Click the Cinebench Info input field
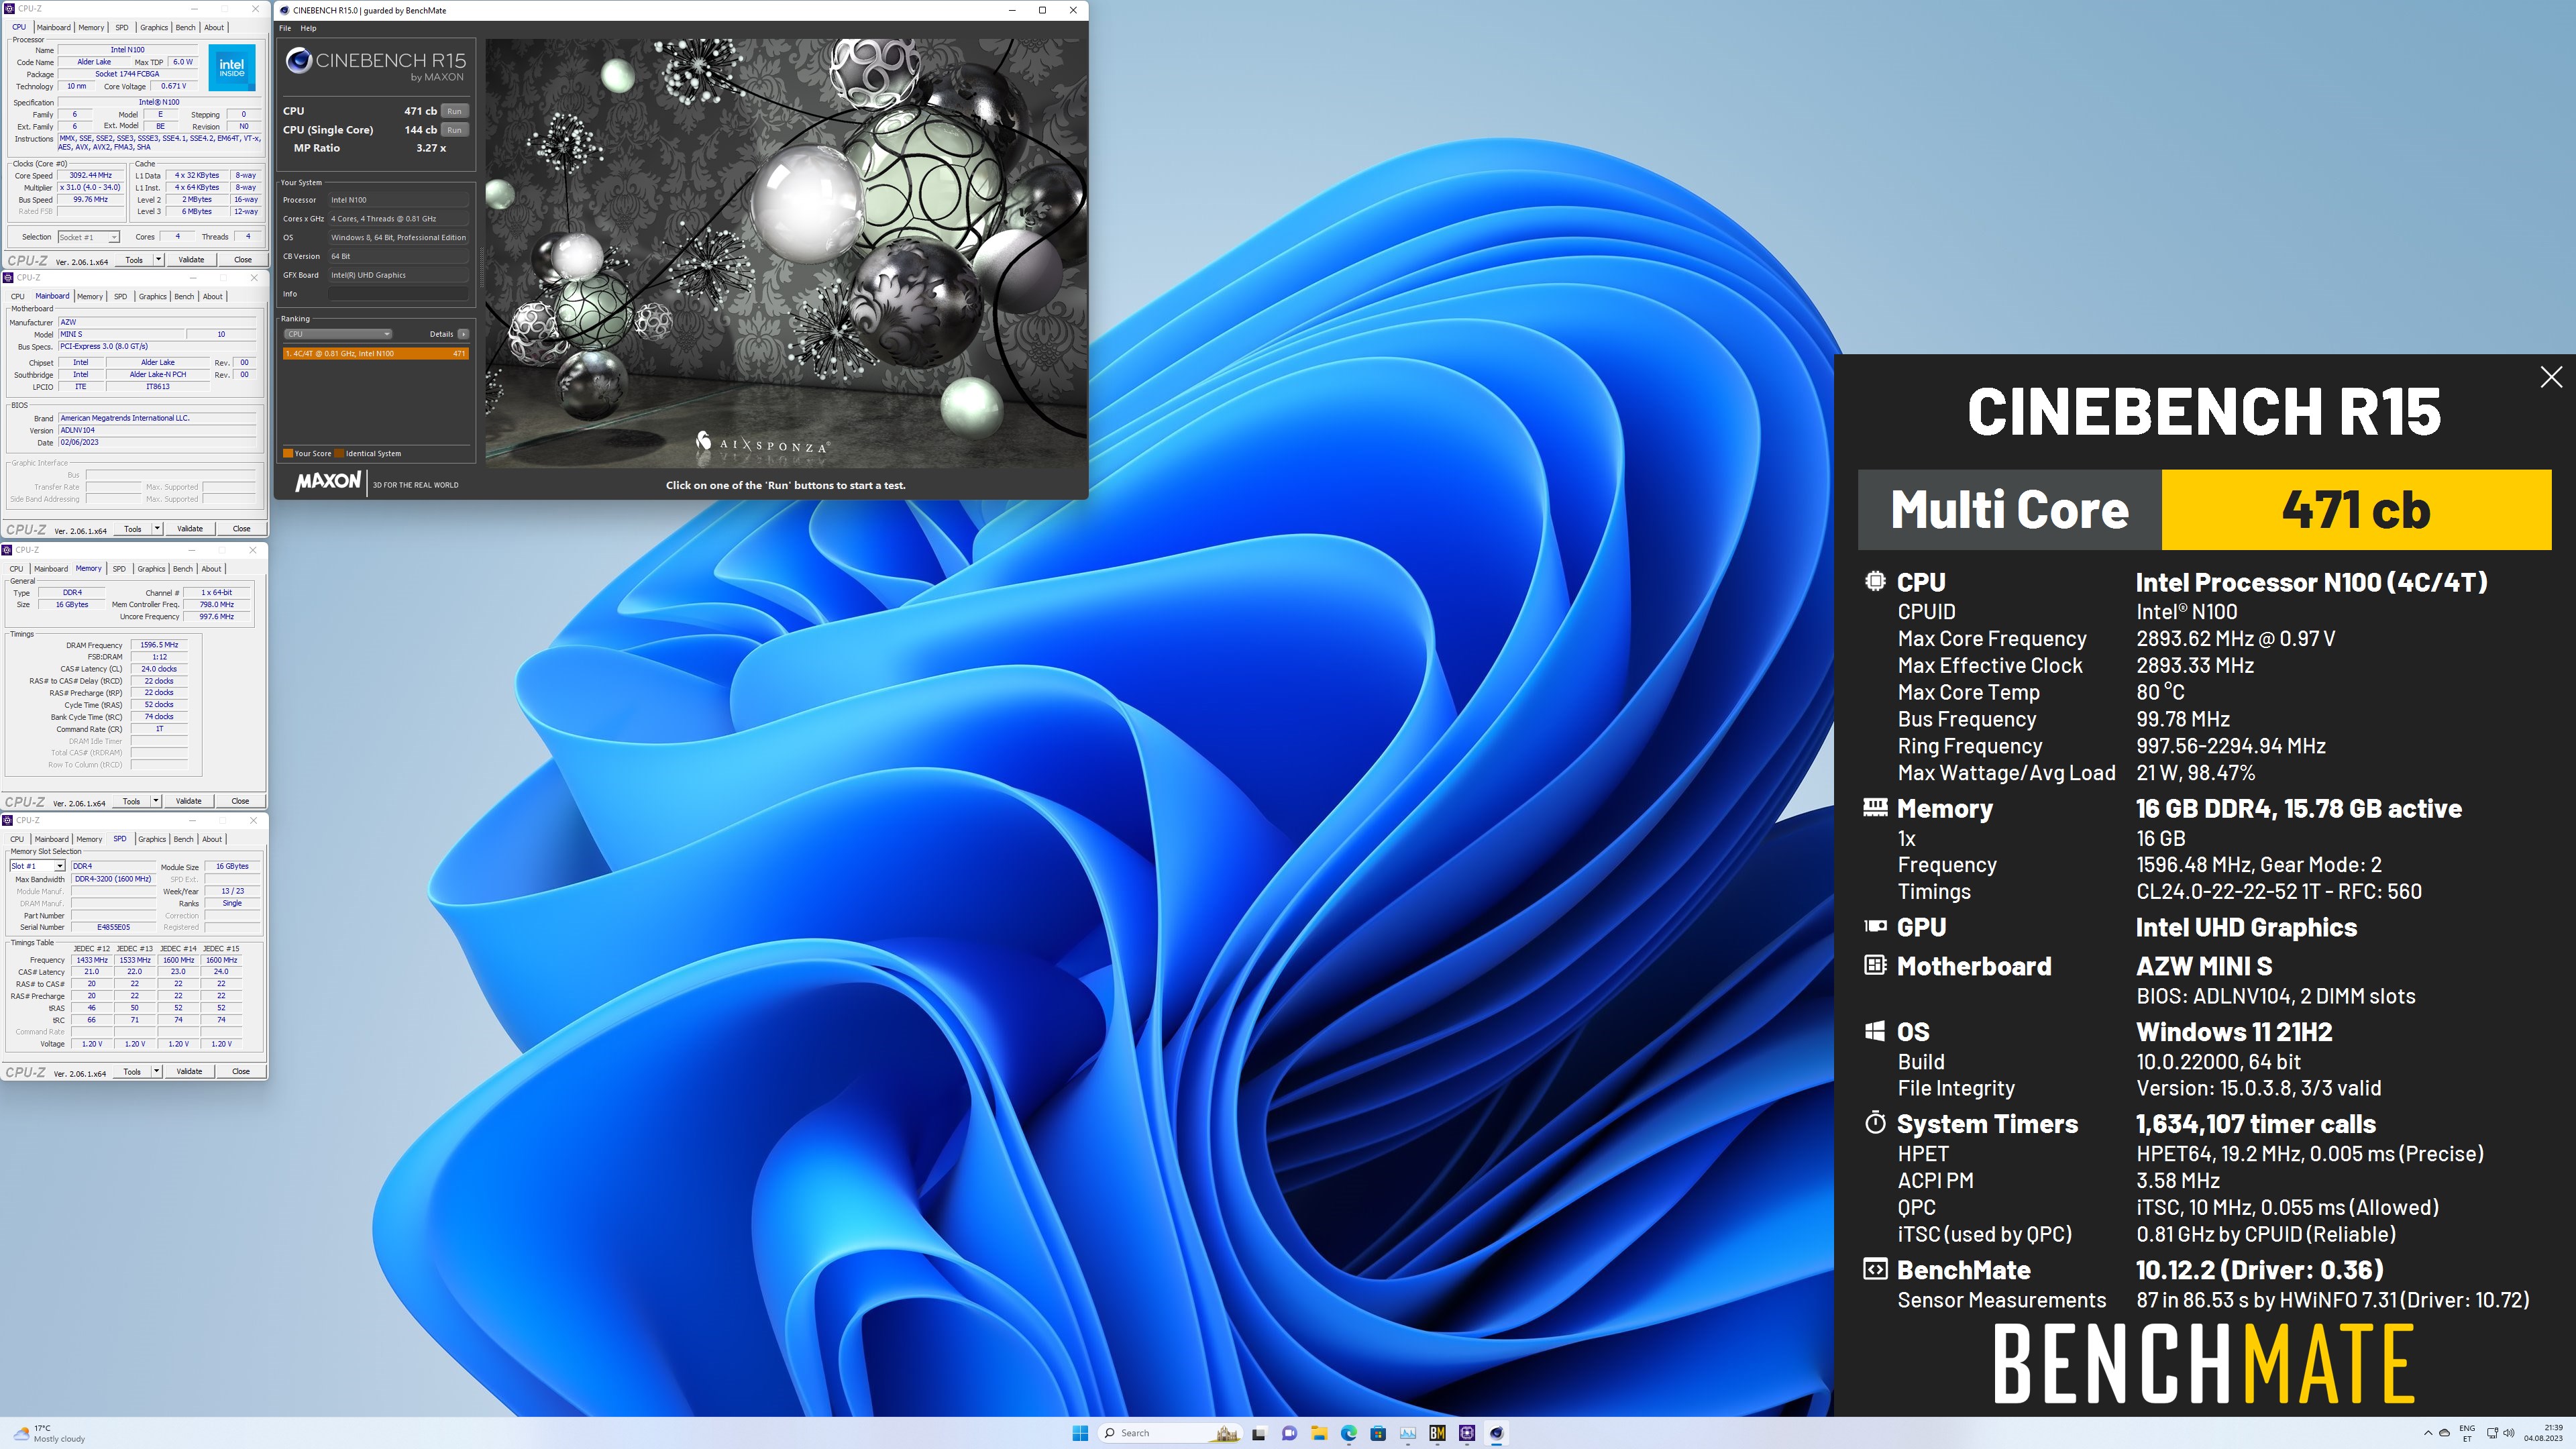Image resolution: width=2576 pixels, height=1449 pixels. click(399, 294)
